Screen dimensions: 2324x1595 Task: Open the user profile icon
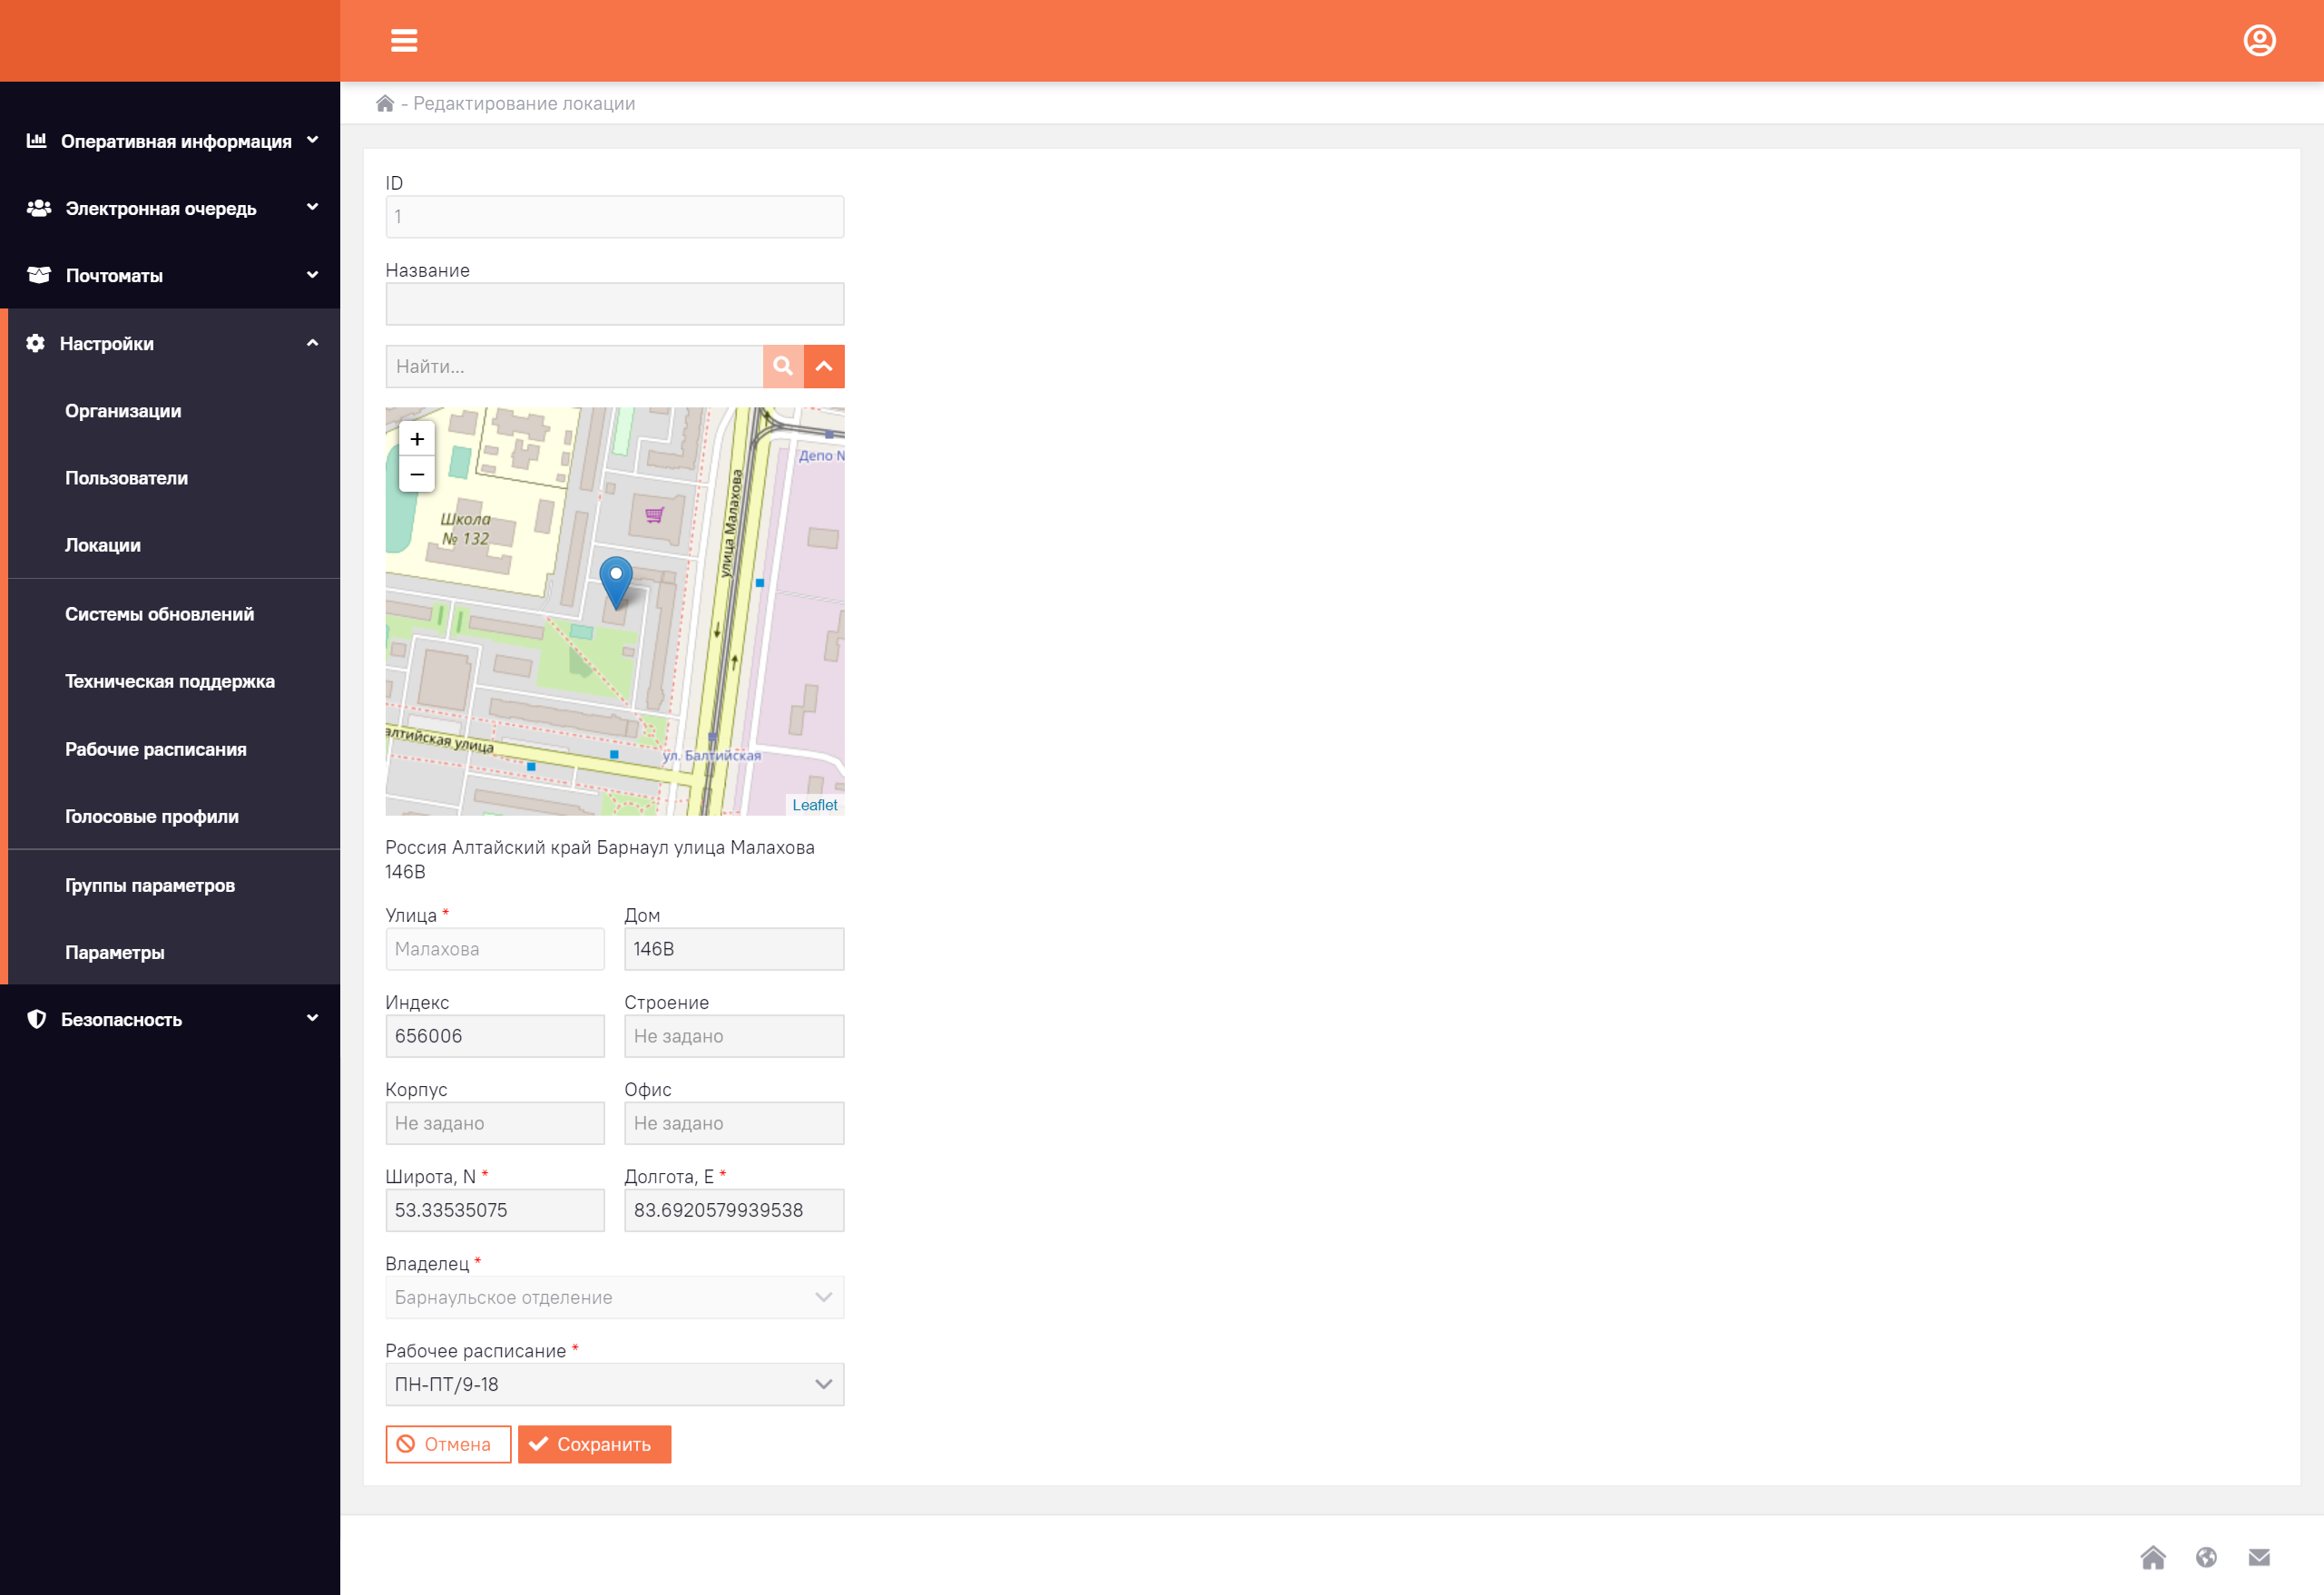click(x=2259, y=40)
